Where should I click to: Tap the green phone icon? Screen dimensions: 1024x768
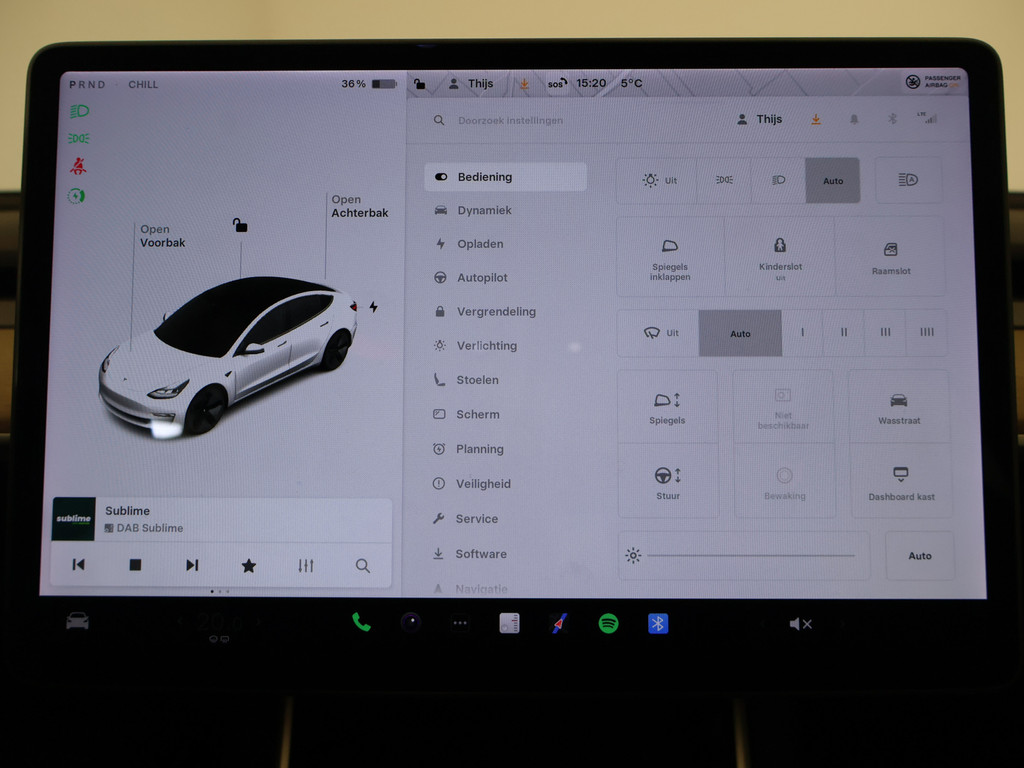(361, 623)
